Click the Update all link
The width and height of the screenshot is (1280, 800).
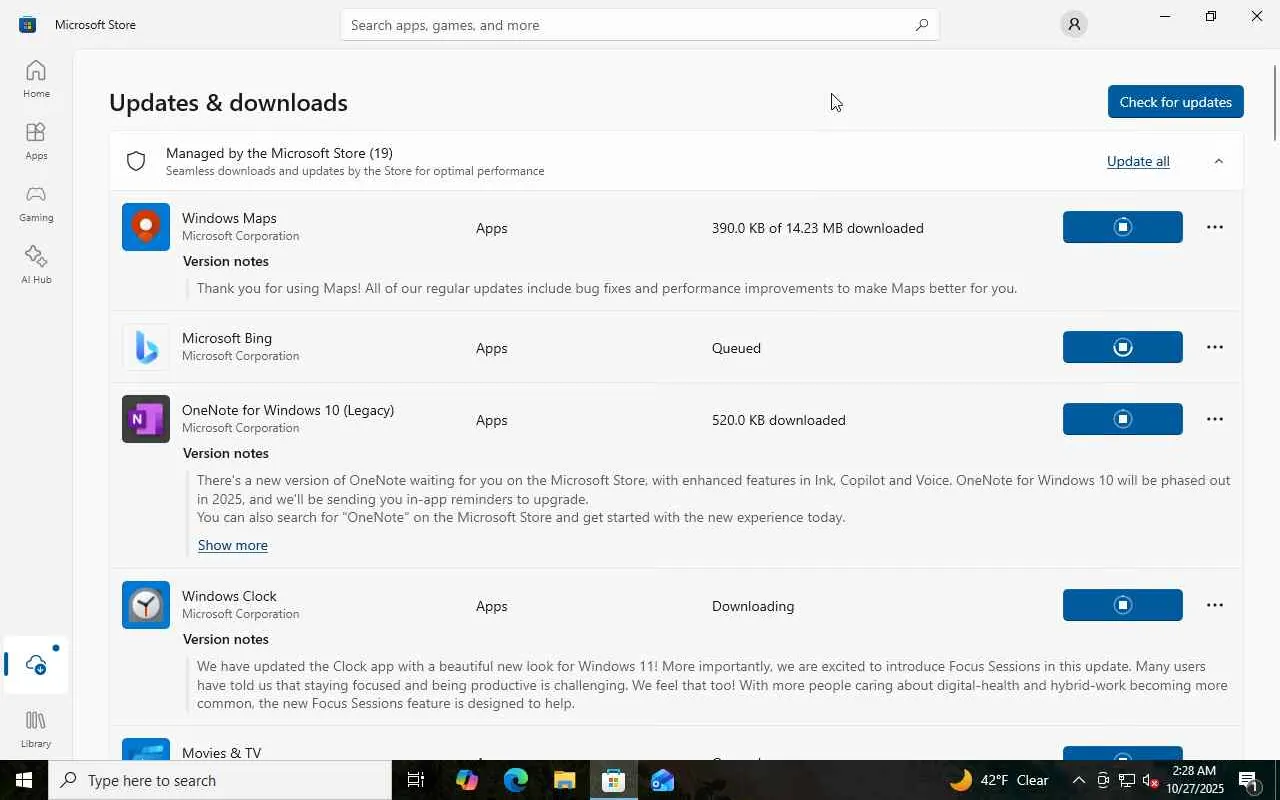tap(1138, 161)
